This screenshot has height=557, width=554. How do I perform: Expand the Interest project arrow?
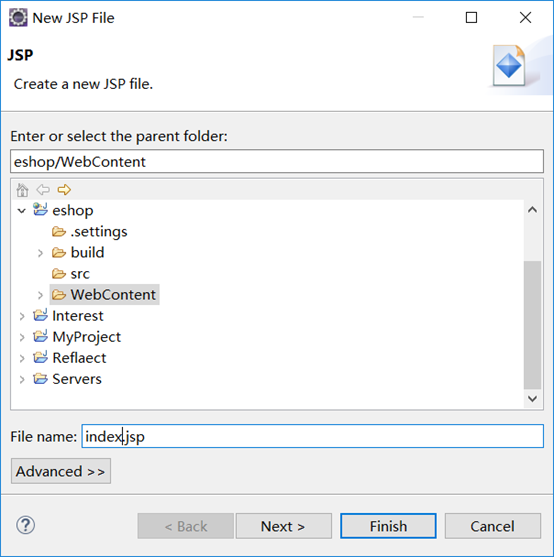tap(22, 316)
